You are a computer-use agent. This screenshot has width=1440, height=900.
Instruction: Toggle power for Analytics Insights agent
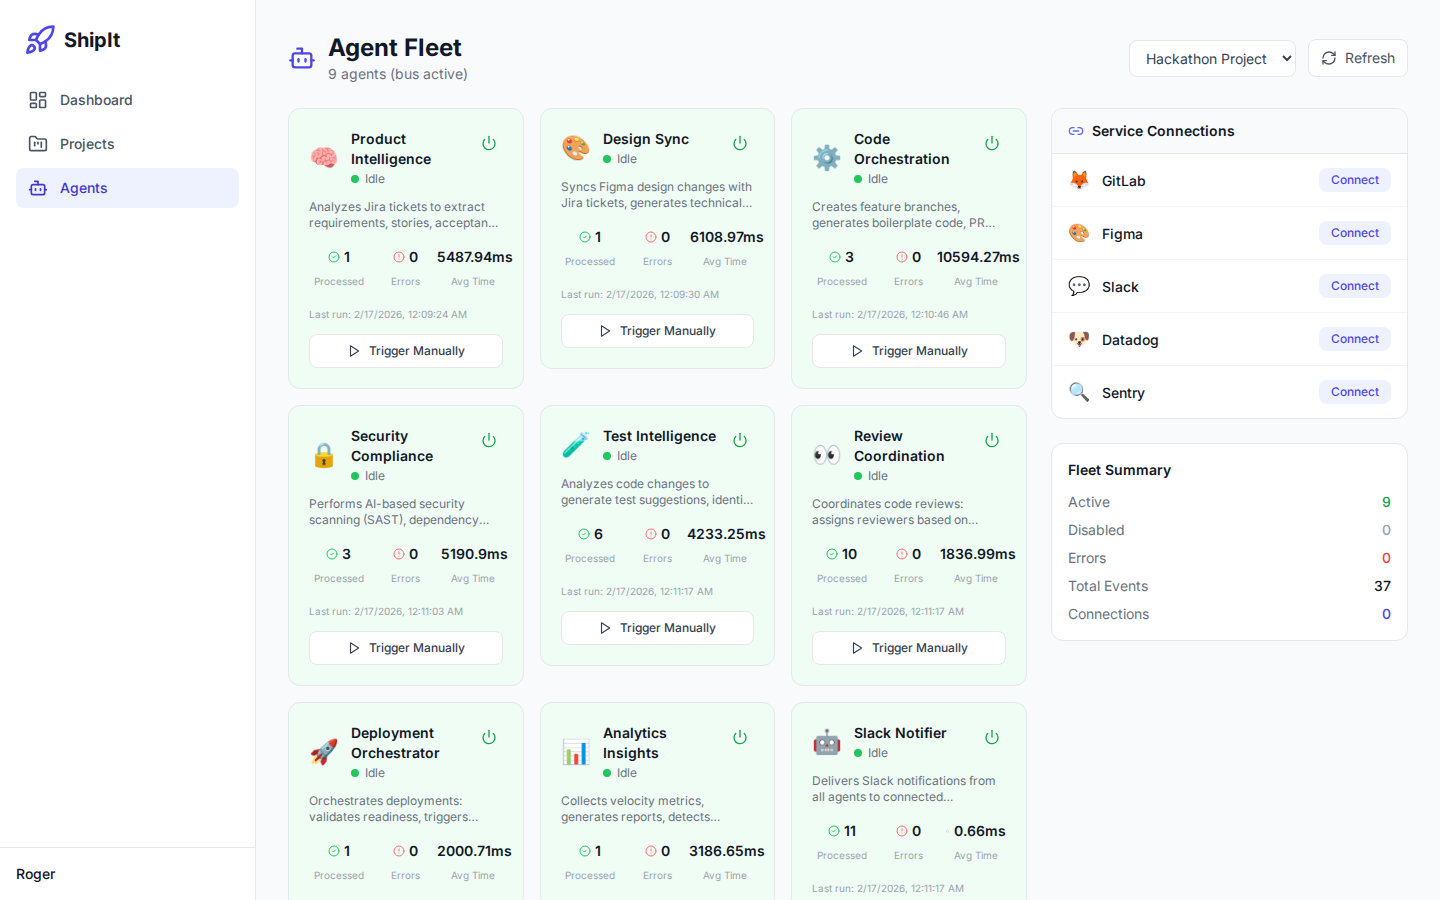pos(740,737)
